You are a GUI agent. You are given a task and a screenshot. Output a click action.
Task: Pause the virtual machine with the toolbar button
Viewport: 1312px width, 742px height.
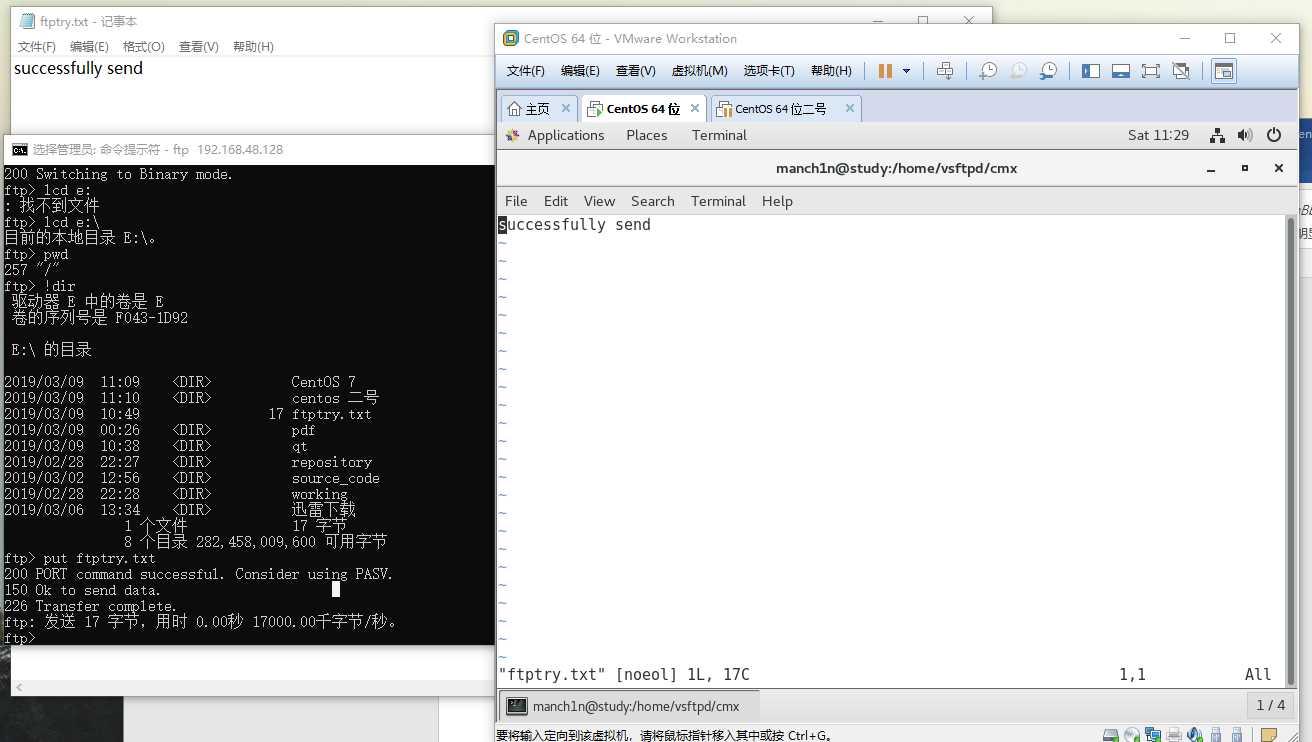tap(885, 71)
